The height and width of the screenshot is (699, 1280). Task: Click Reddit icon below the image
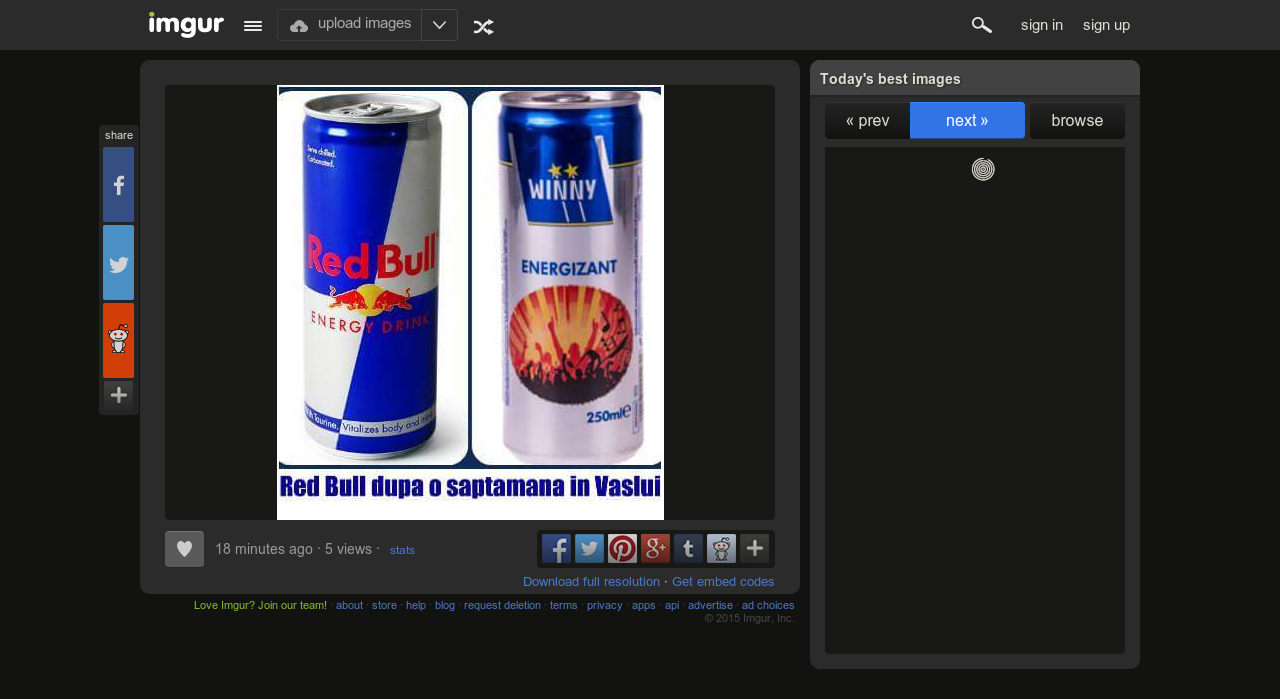tap(721, 549)
